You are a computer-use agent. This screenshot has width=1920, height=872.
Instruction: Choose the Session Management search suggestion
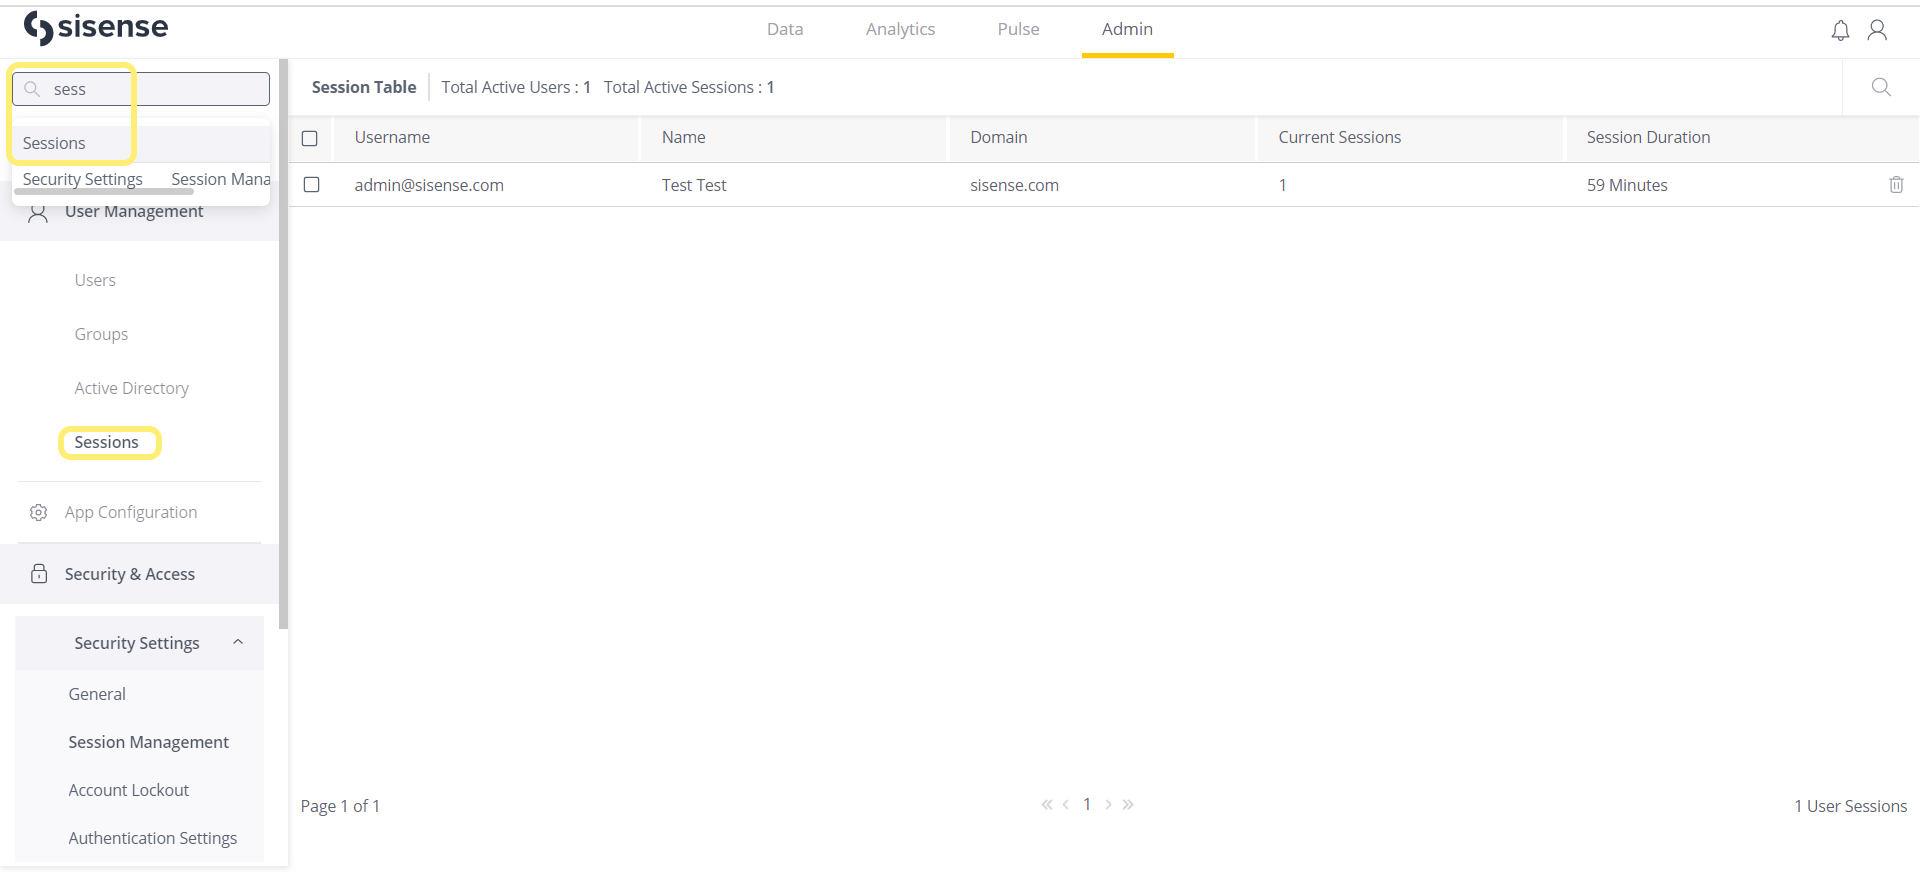220,179
